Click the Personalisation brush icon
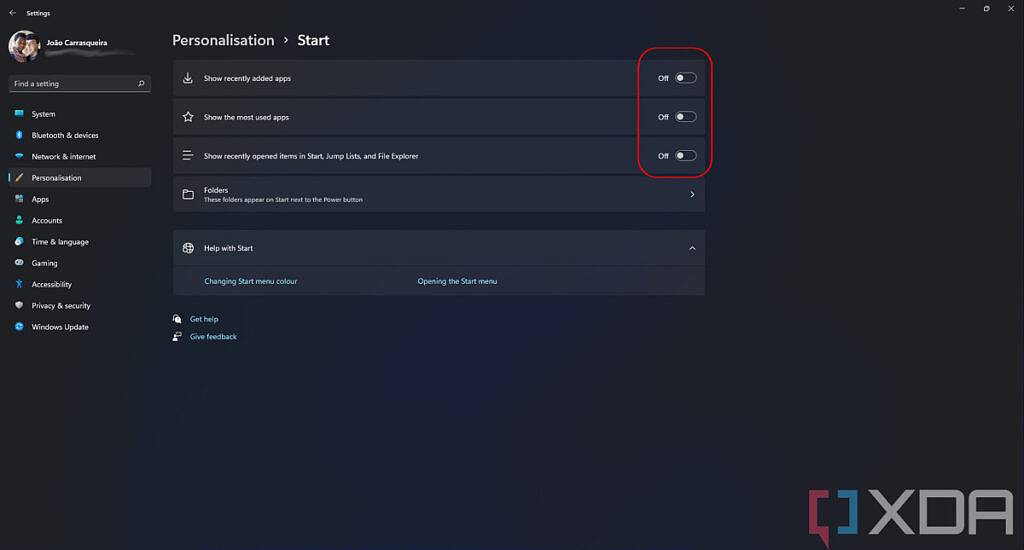This screenshot has height=550, width=1024. point(19,178)
